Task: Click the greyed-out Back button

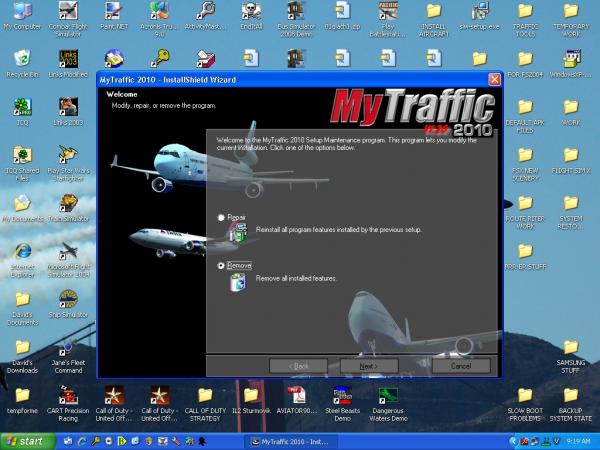Action: tap(298, 366)
